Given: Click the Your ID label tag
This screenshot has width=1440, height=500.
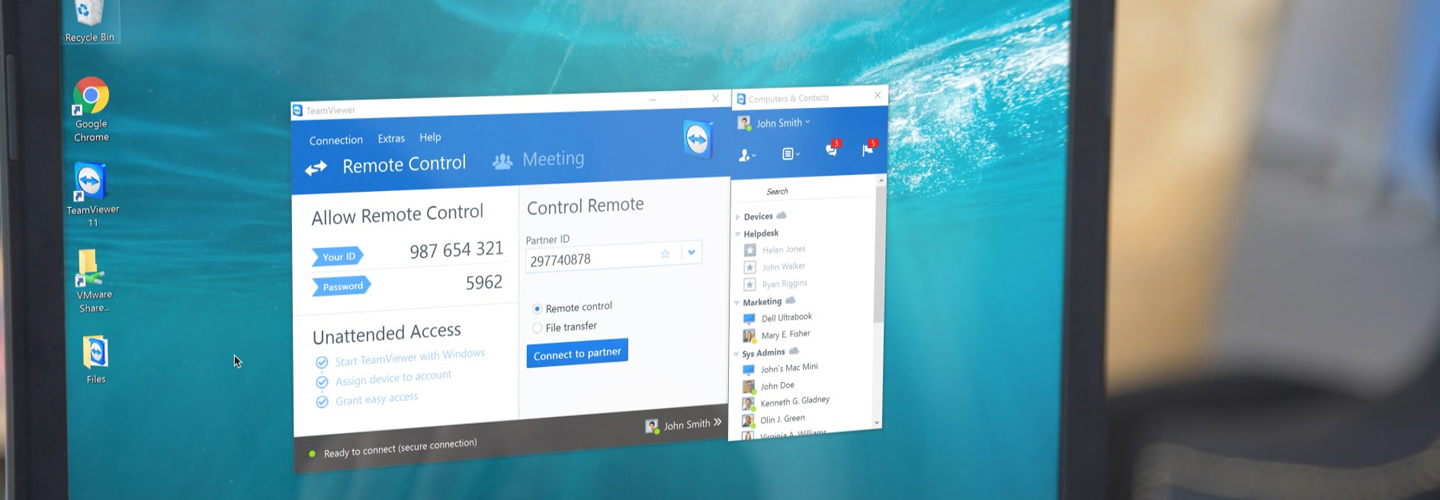Looking at the screenshot, I should coord(338,256).
